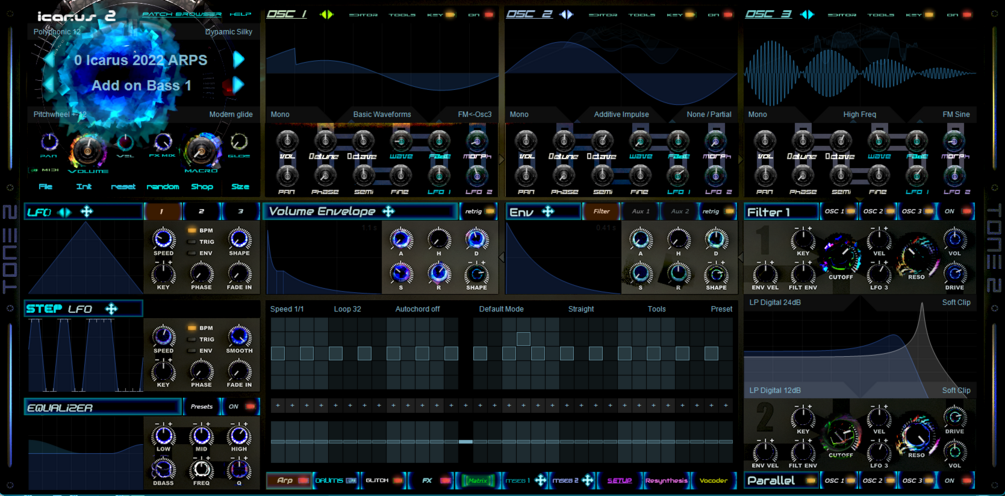Select LFO tab 2

pyautogui.click(x=201, y=211)
